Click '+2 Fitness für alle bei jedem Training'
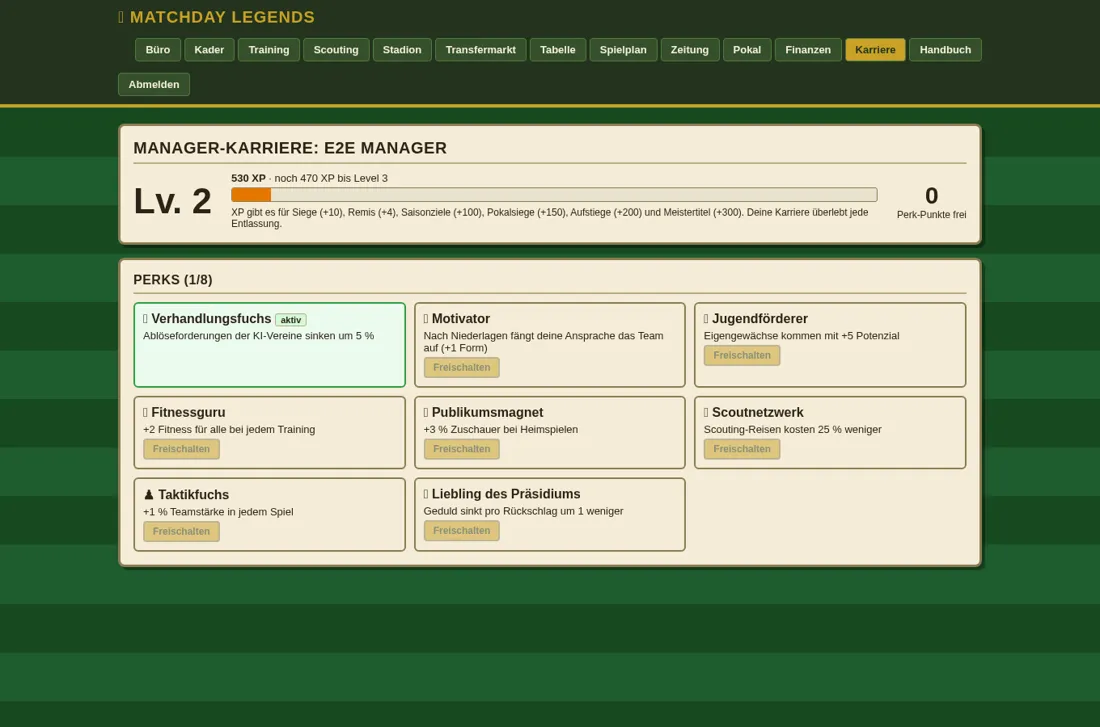The height and width of the screenshot is (727, 1100). coord(229,429)
